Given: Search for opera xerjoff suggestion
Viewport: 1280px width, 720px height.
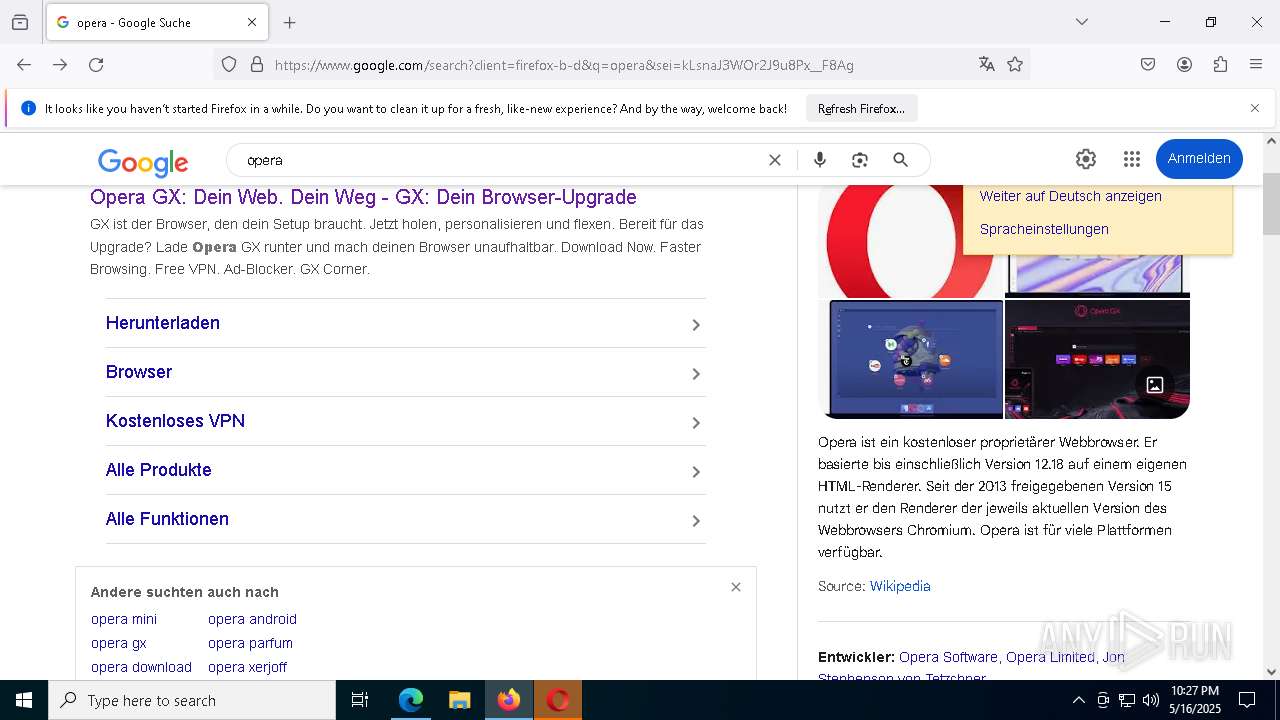Looking at the screenshot, I should [x=247, y=667].
